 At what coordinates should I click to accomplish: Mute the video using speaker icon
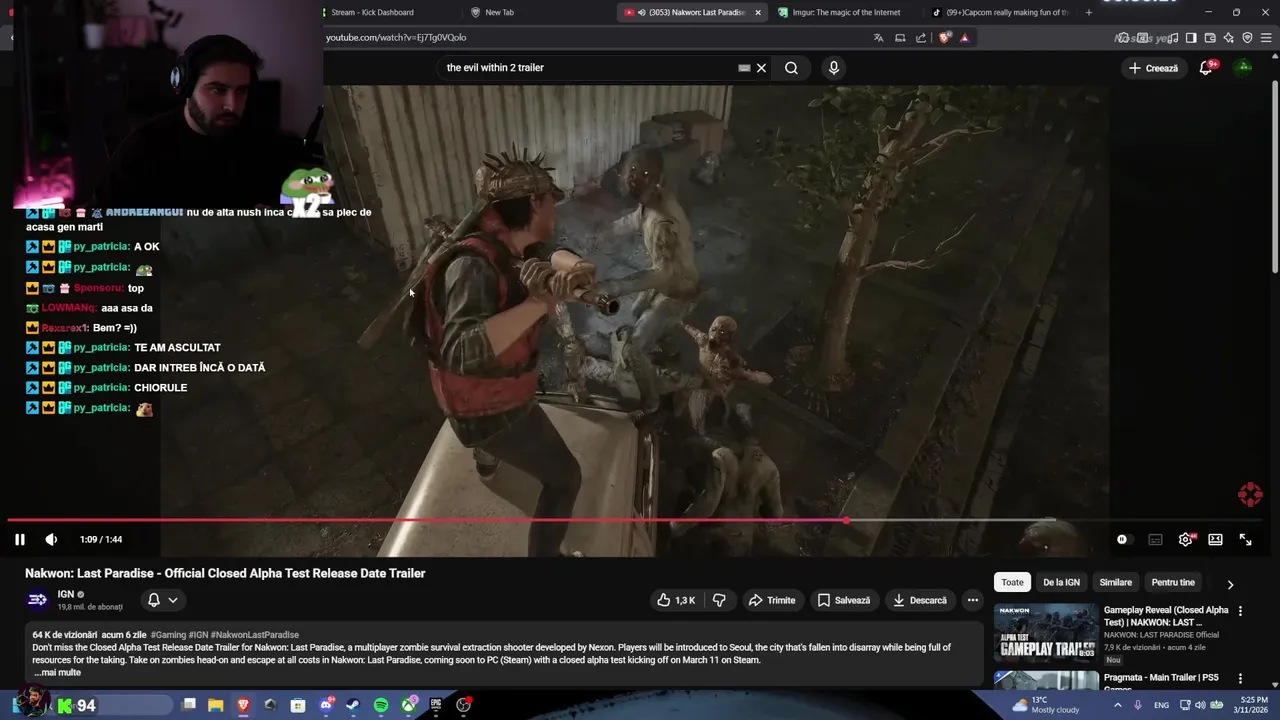tap(51, 539)
